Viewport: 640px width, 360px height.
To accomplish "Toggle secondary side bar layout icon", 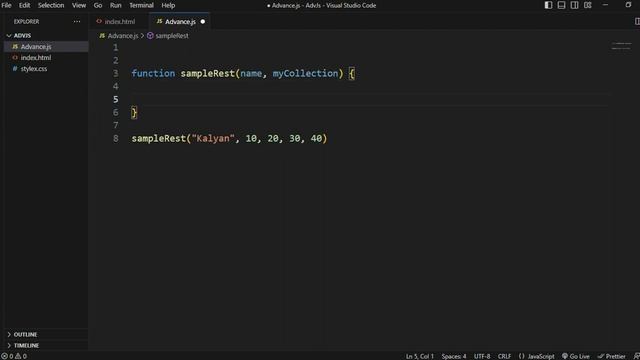I will (x=574, y=5).
